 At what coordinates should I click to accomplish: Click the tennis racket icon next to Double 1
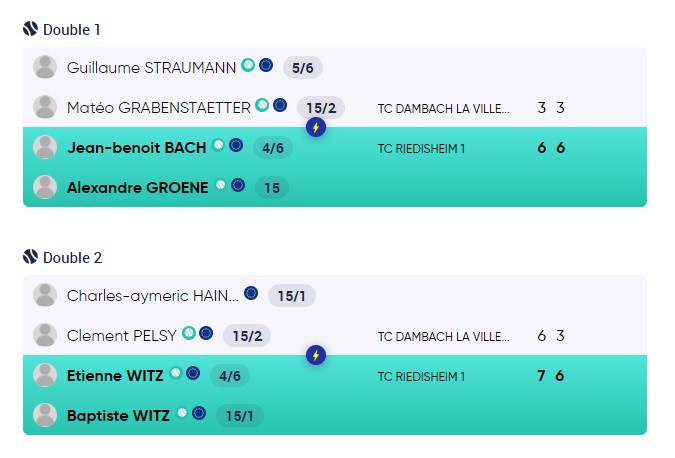tap(31, 29)
